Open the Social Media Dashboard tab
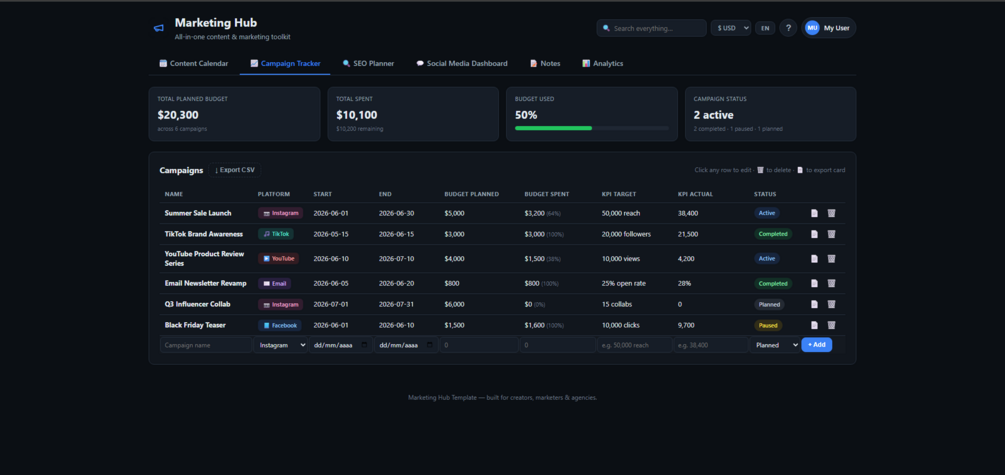Screen dimensions: 1005x475 click(461, 63)
